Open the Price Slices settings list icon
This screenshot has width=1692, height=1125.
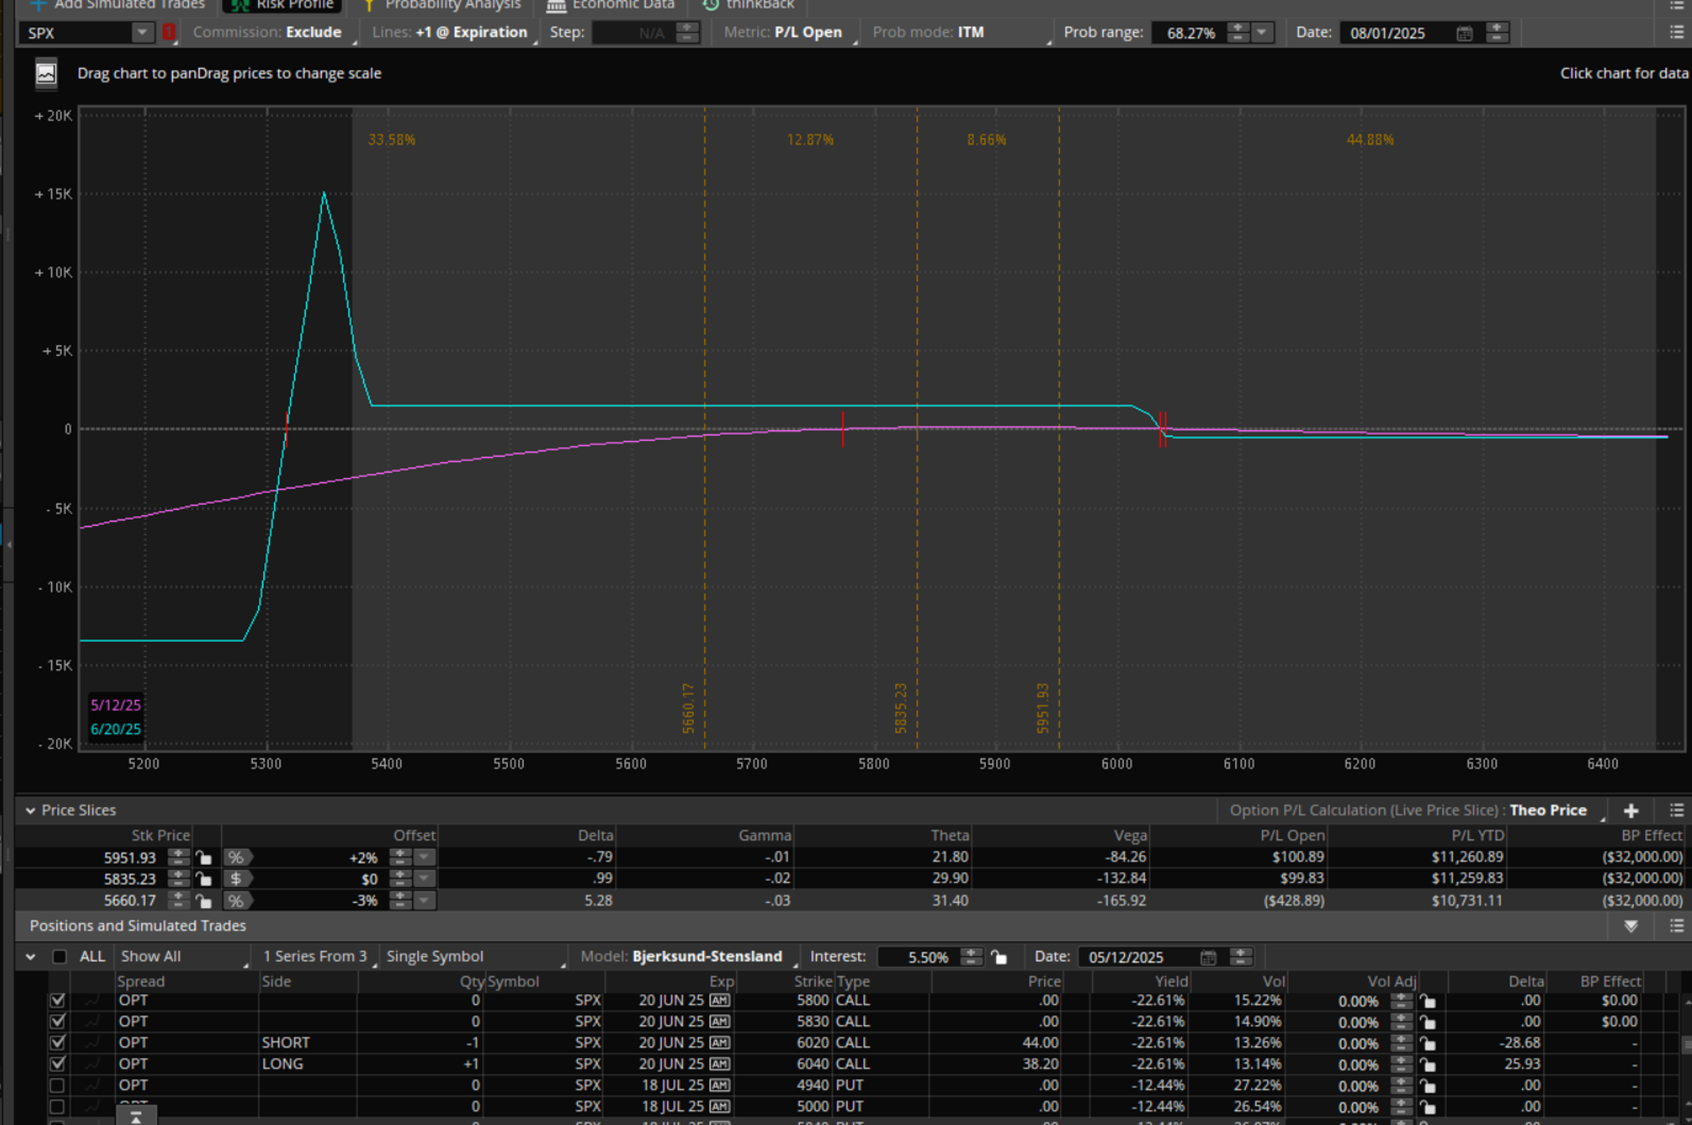1676,811
